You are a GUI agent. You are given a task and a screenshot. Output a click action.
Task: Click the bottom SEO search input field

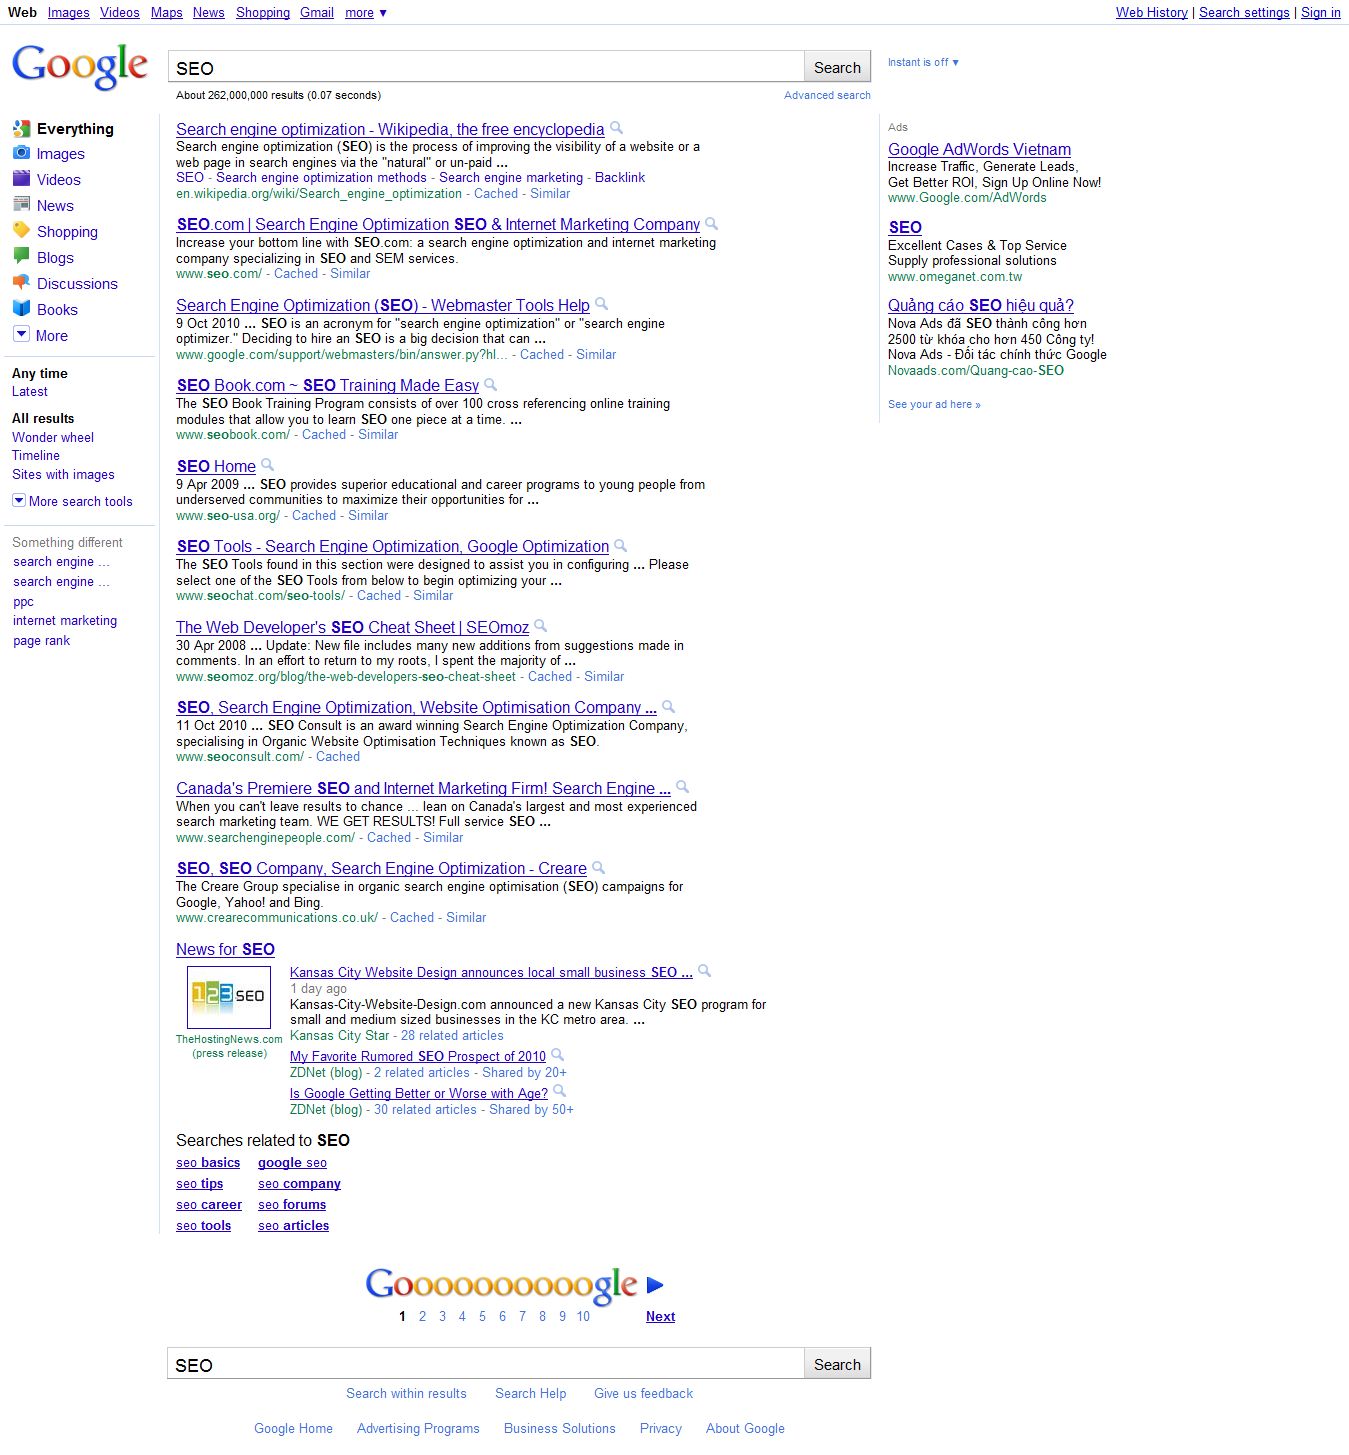486,1364
